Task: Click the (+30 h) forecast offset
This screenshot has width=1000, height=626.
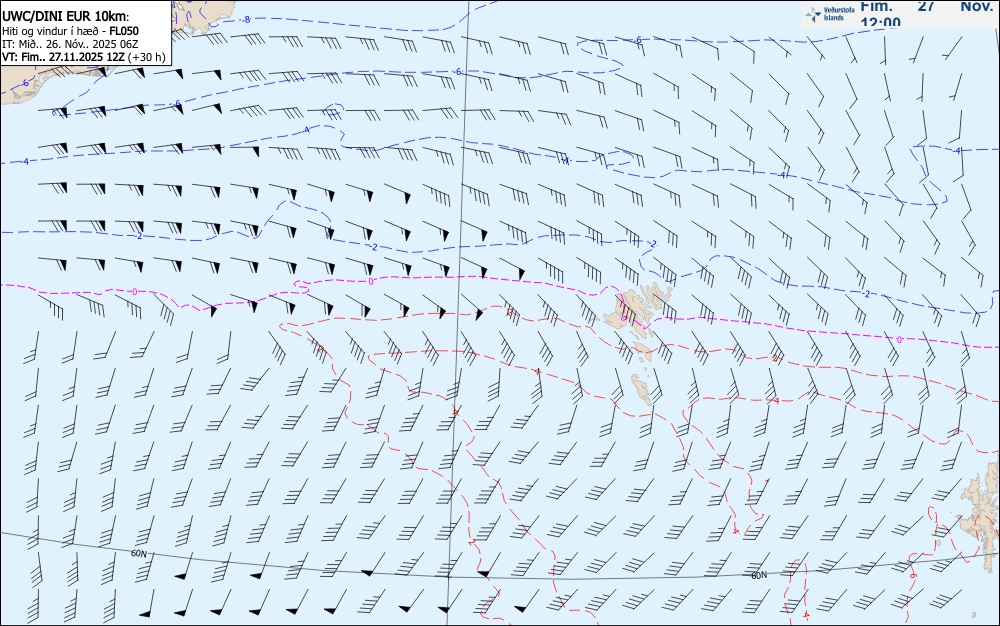Action: (x=147, y=57)
